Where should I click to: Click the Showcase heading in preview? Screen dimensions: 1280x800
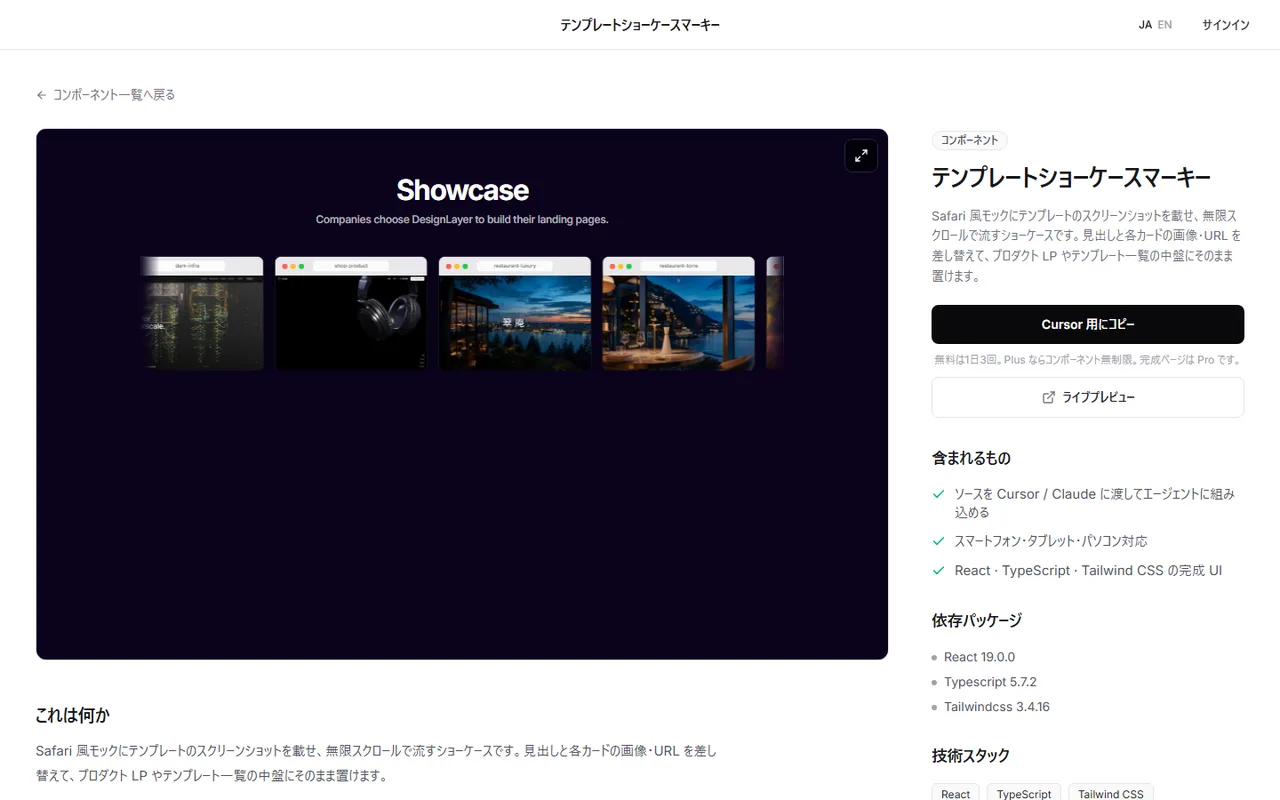[462, 190]
